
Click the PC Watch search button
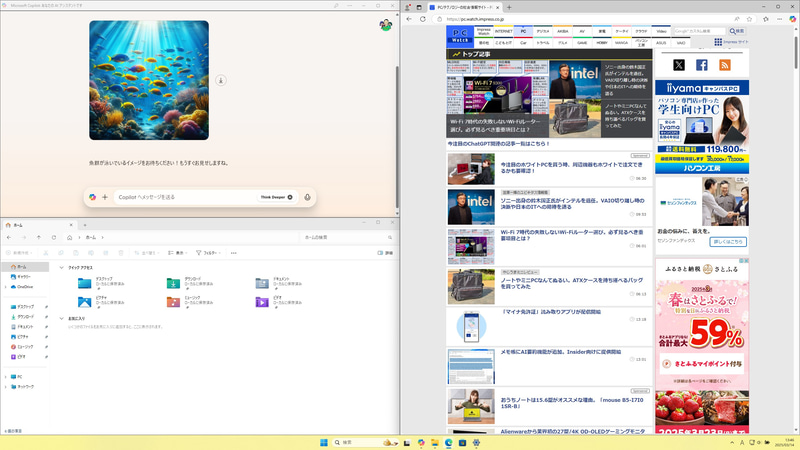tap(737, 31)
